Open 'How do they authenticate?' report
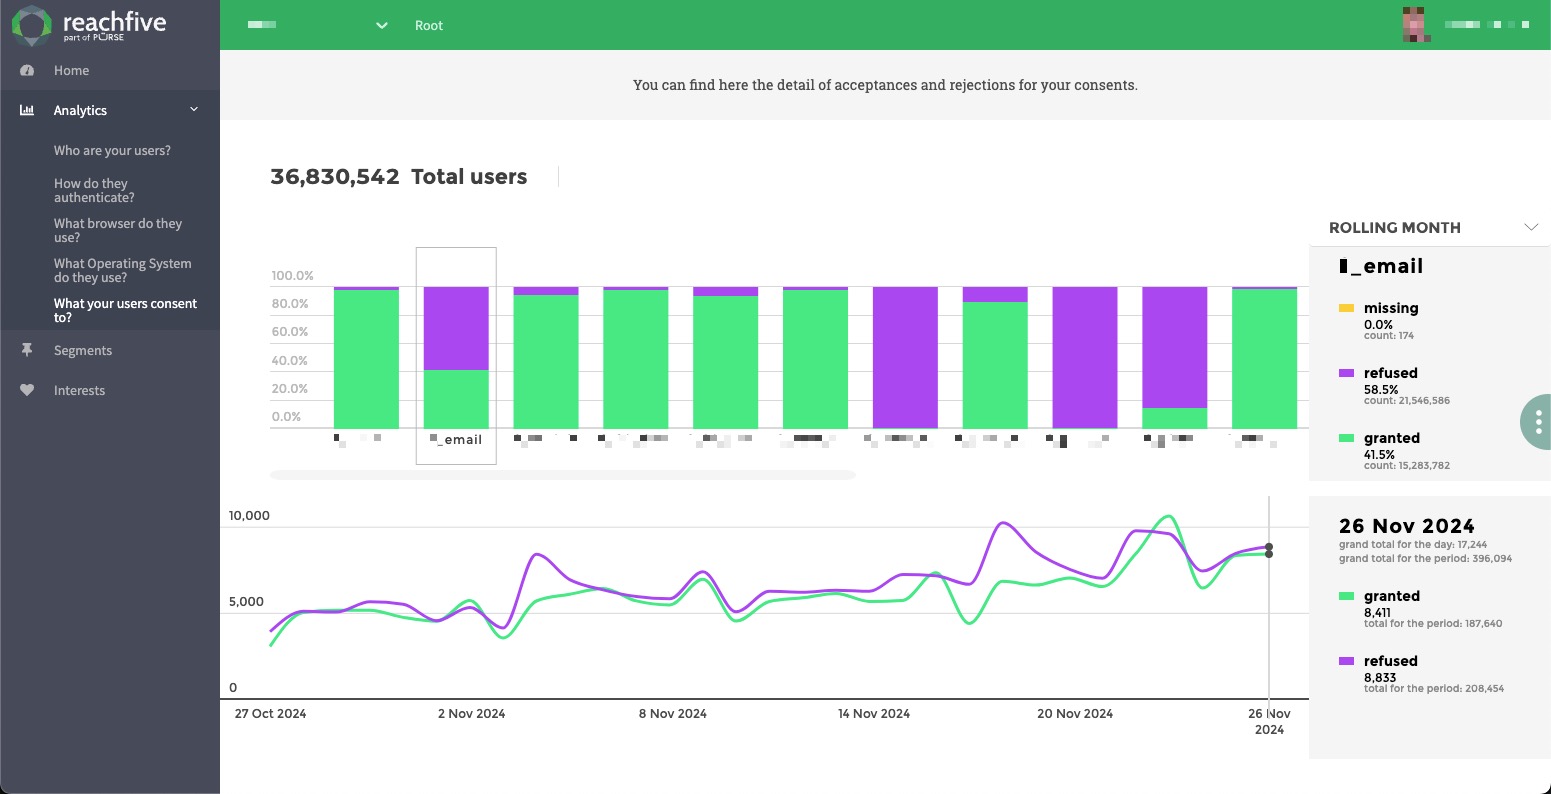The width and height of the screenshot is (1551, 794). pos(94,190)
